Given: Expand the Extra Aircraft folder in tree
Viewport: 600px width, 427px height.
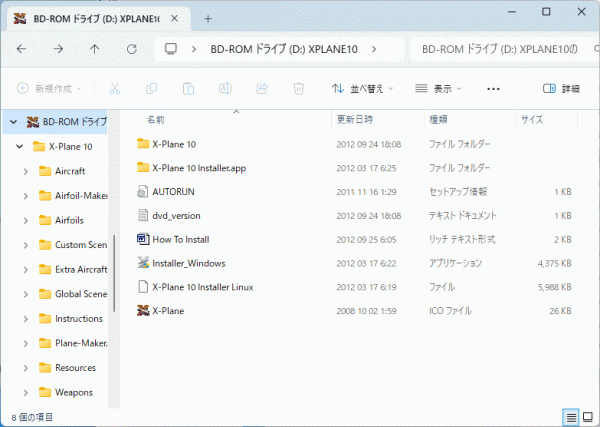Looking at the screenshot, I should click(x=26, y=270).
